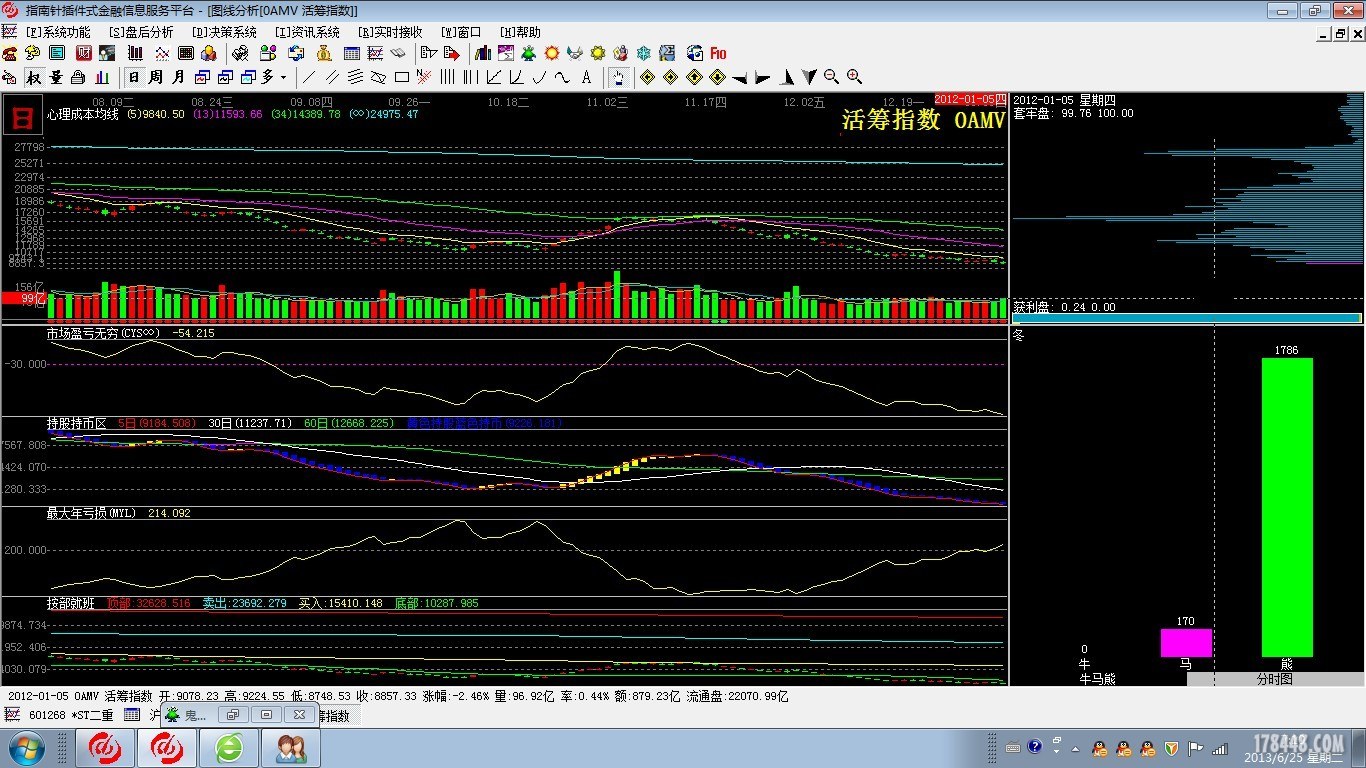The height and width of the screenshot is (768, 1366).
Task: Select the single trend line drawing tool
Action: [x=308, y=77]
